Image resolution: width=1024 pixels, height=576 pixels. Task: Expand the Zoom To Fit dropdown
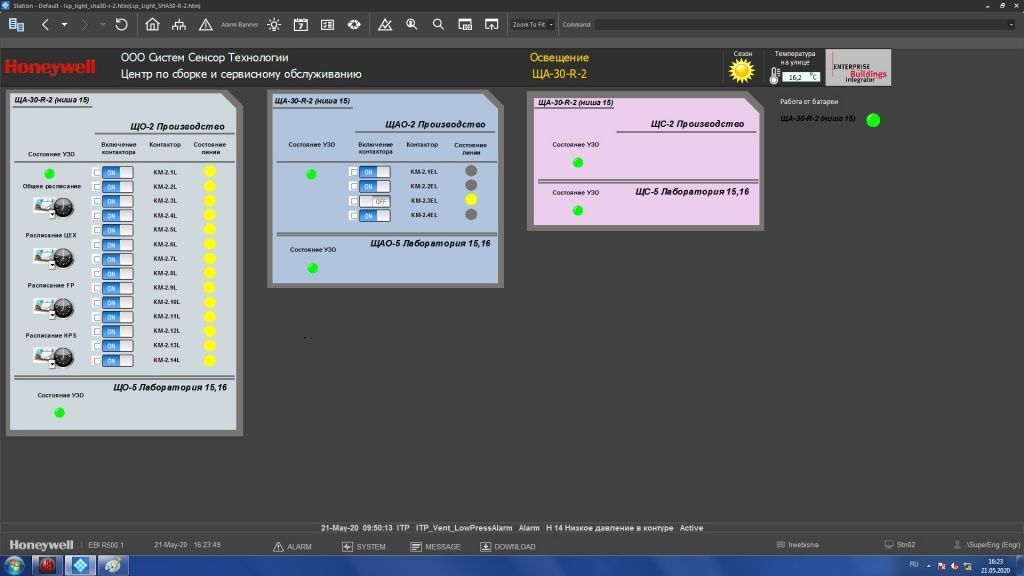pos(550,24)
